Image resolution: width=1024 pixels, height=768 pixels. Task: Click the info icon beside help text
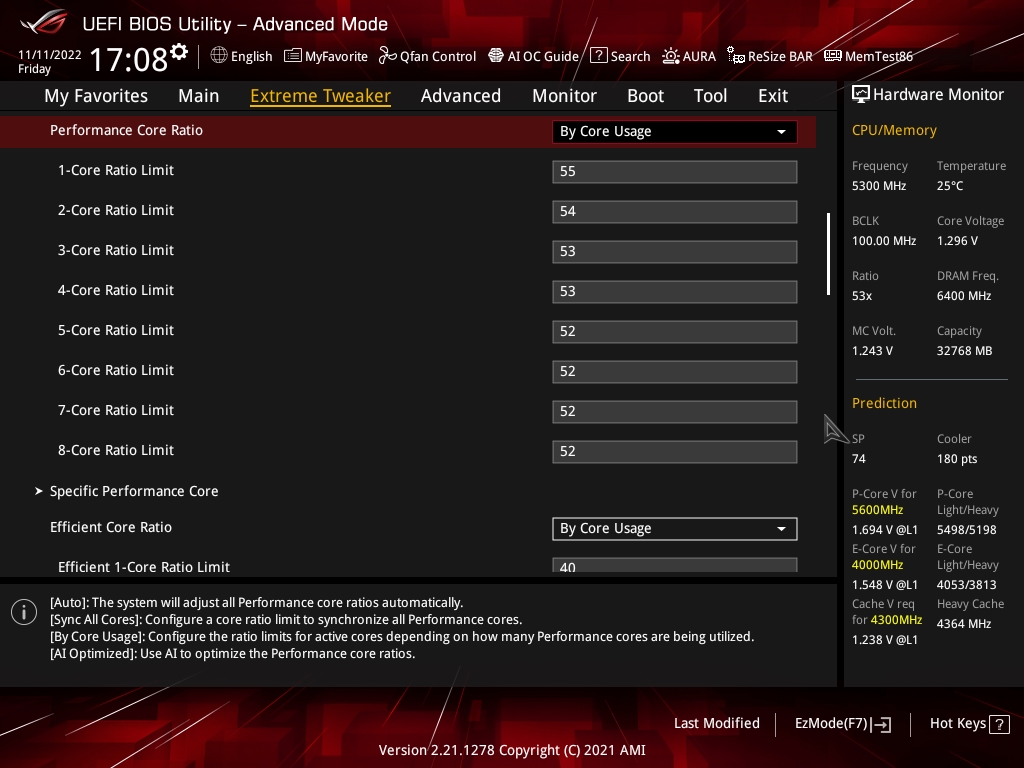24,612
